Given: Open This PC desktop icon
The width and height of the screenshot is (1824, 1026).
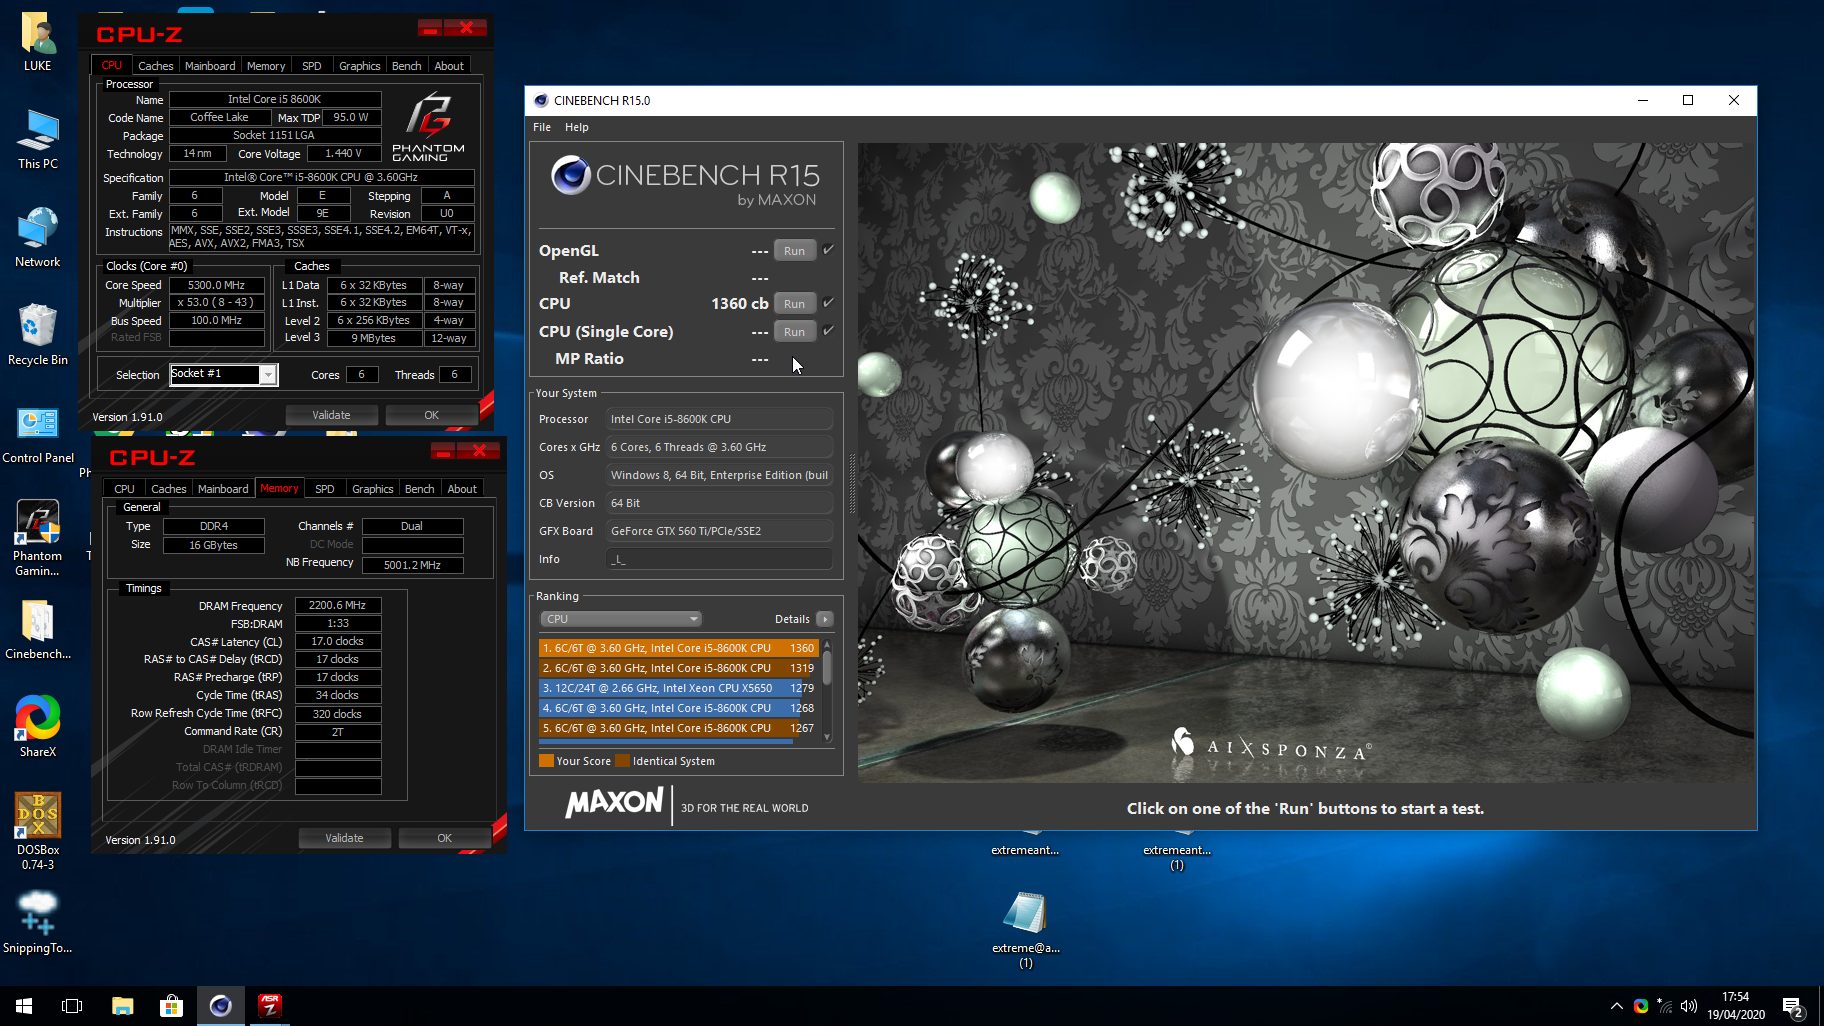Looking at the screenshot, I should coord(38,140).
